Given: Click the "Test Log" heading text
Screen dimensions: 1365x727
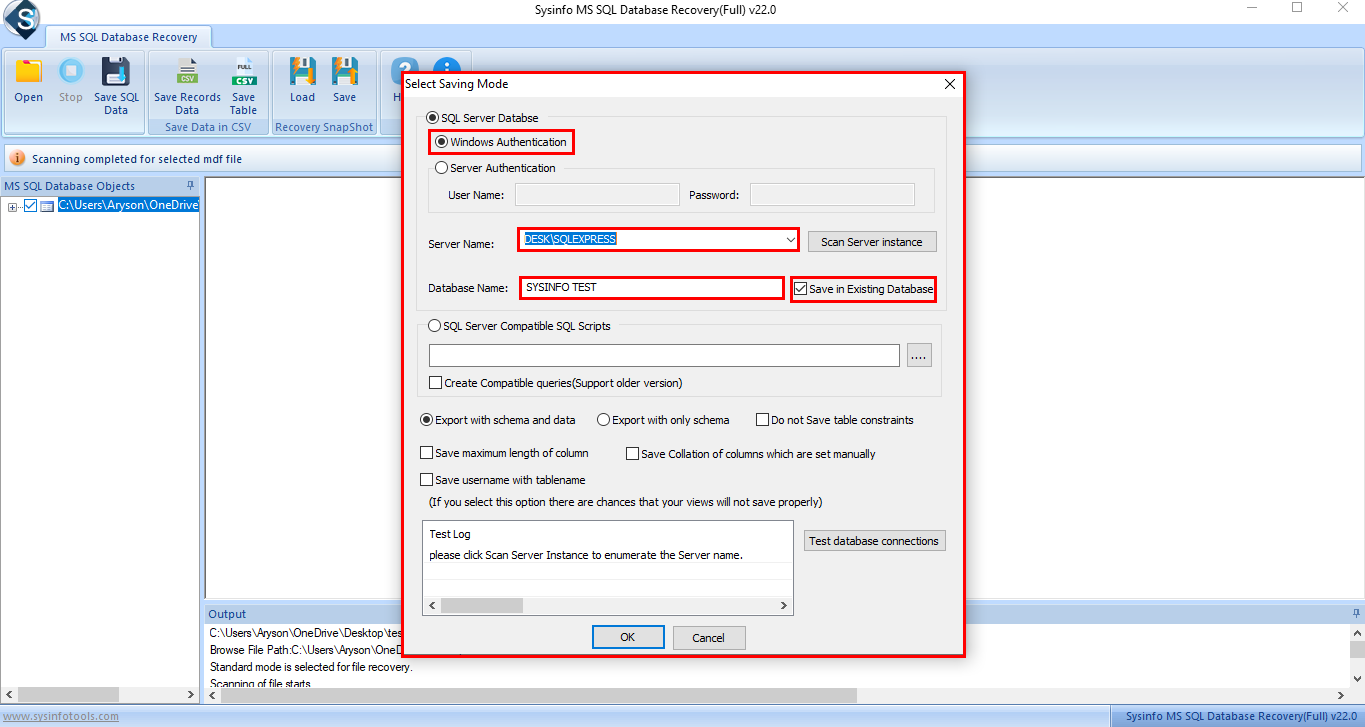Looking at the screenshot, I should point(450,534).
